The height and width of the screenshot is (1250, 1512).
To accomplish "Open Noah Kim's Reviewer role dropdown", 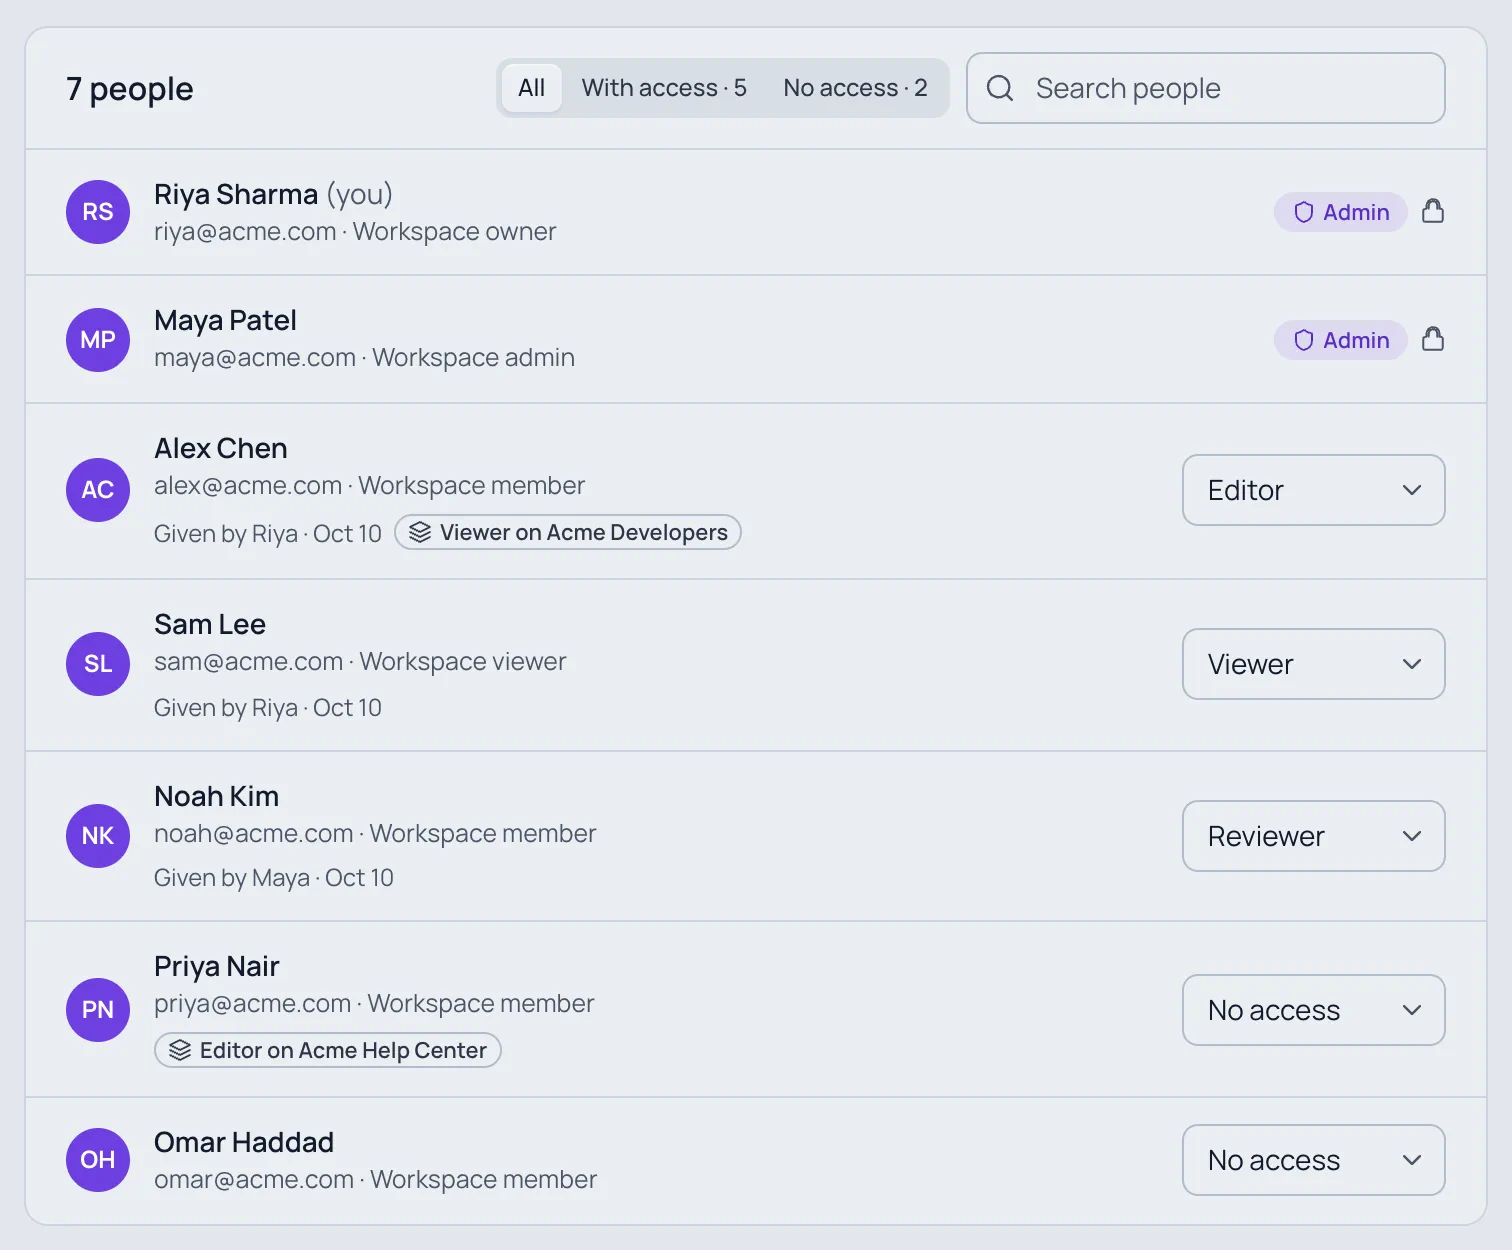I will point(1314,836).
